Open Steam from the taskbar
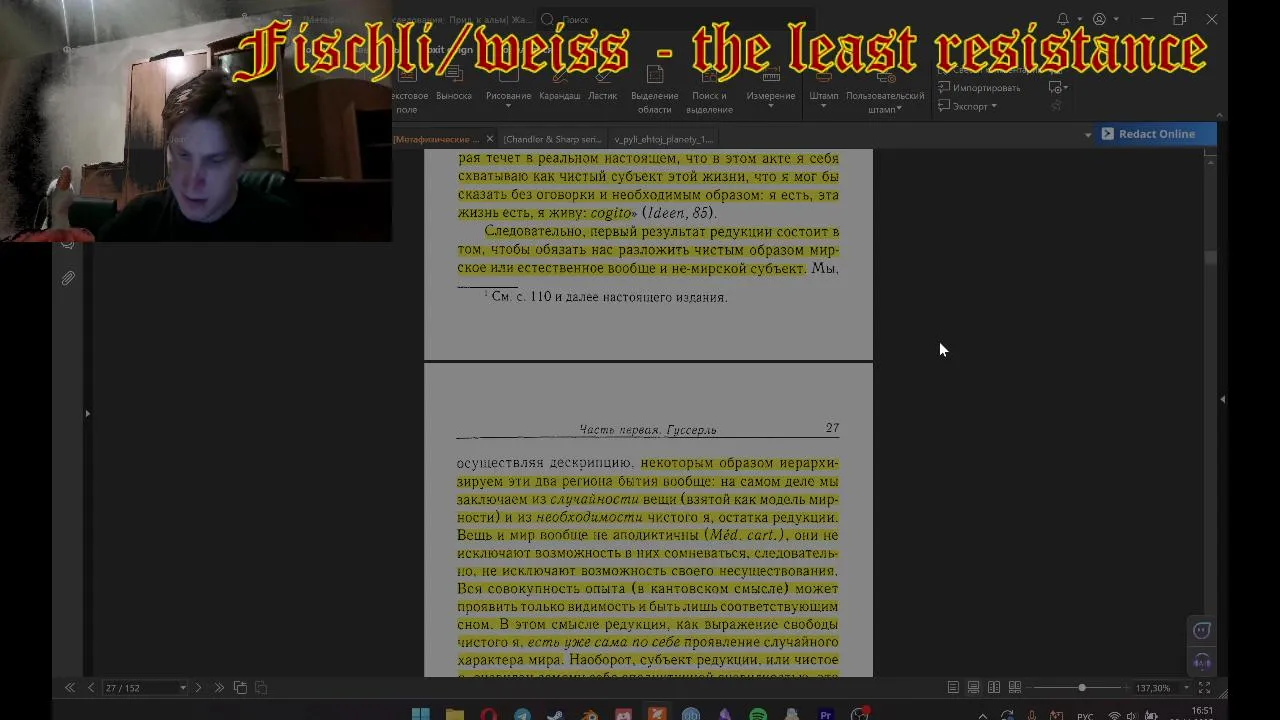 [x=556, y=714]
